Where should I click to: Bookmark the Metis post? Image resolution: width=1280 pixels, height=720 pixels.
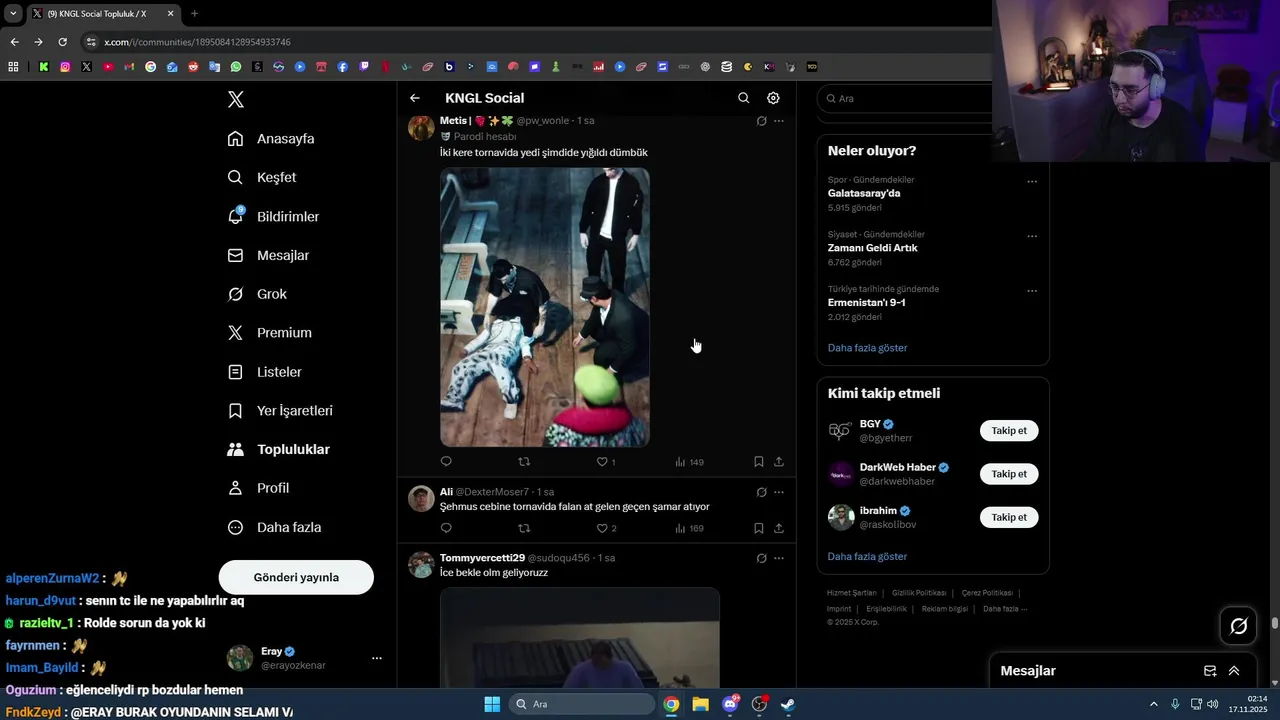tap(759, 462)
